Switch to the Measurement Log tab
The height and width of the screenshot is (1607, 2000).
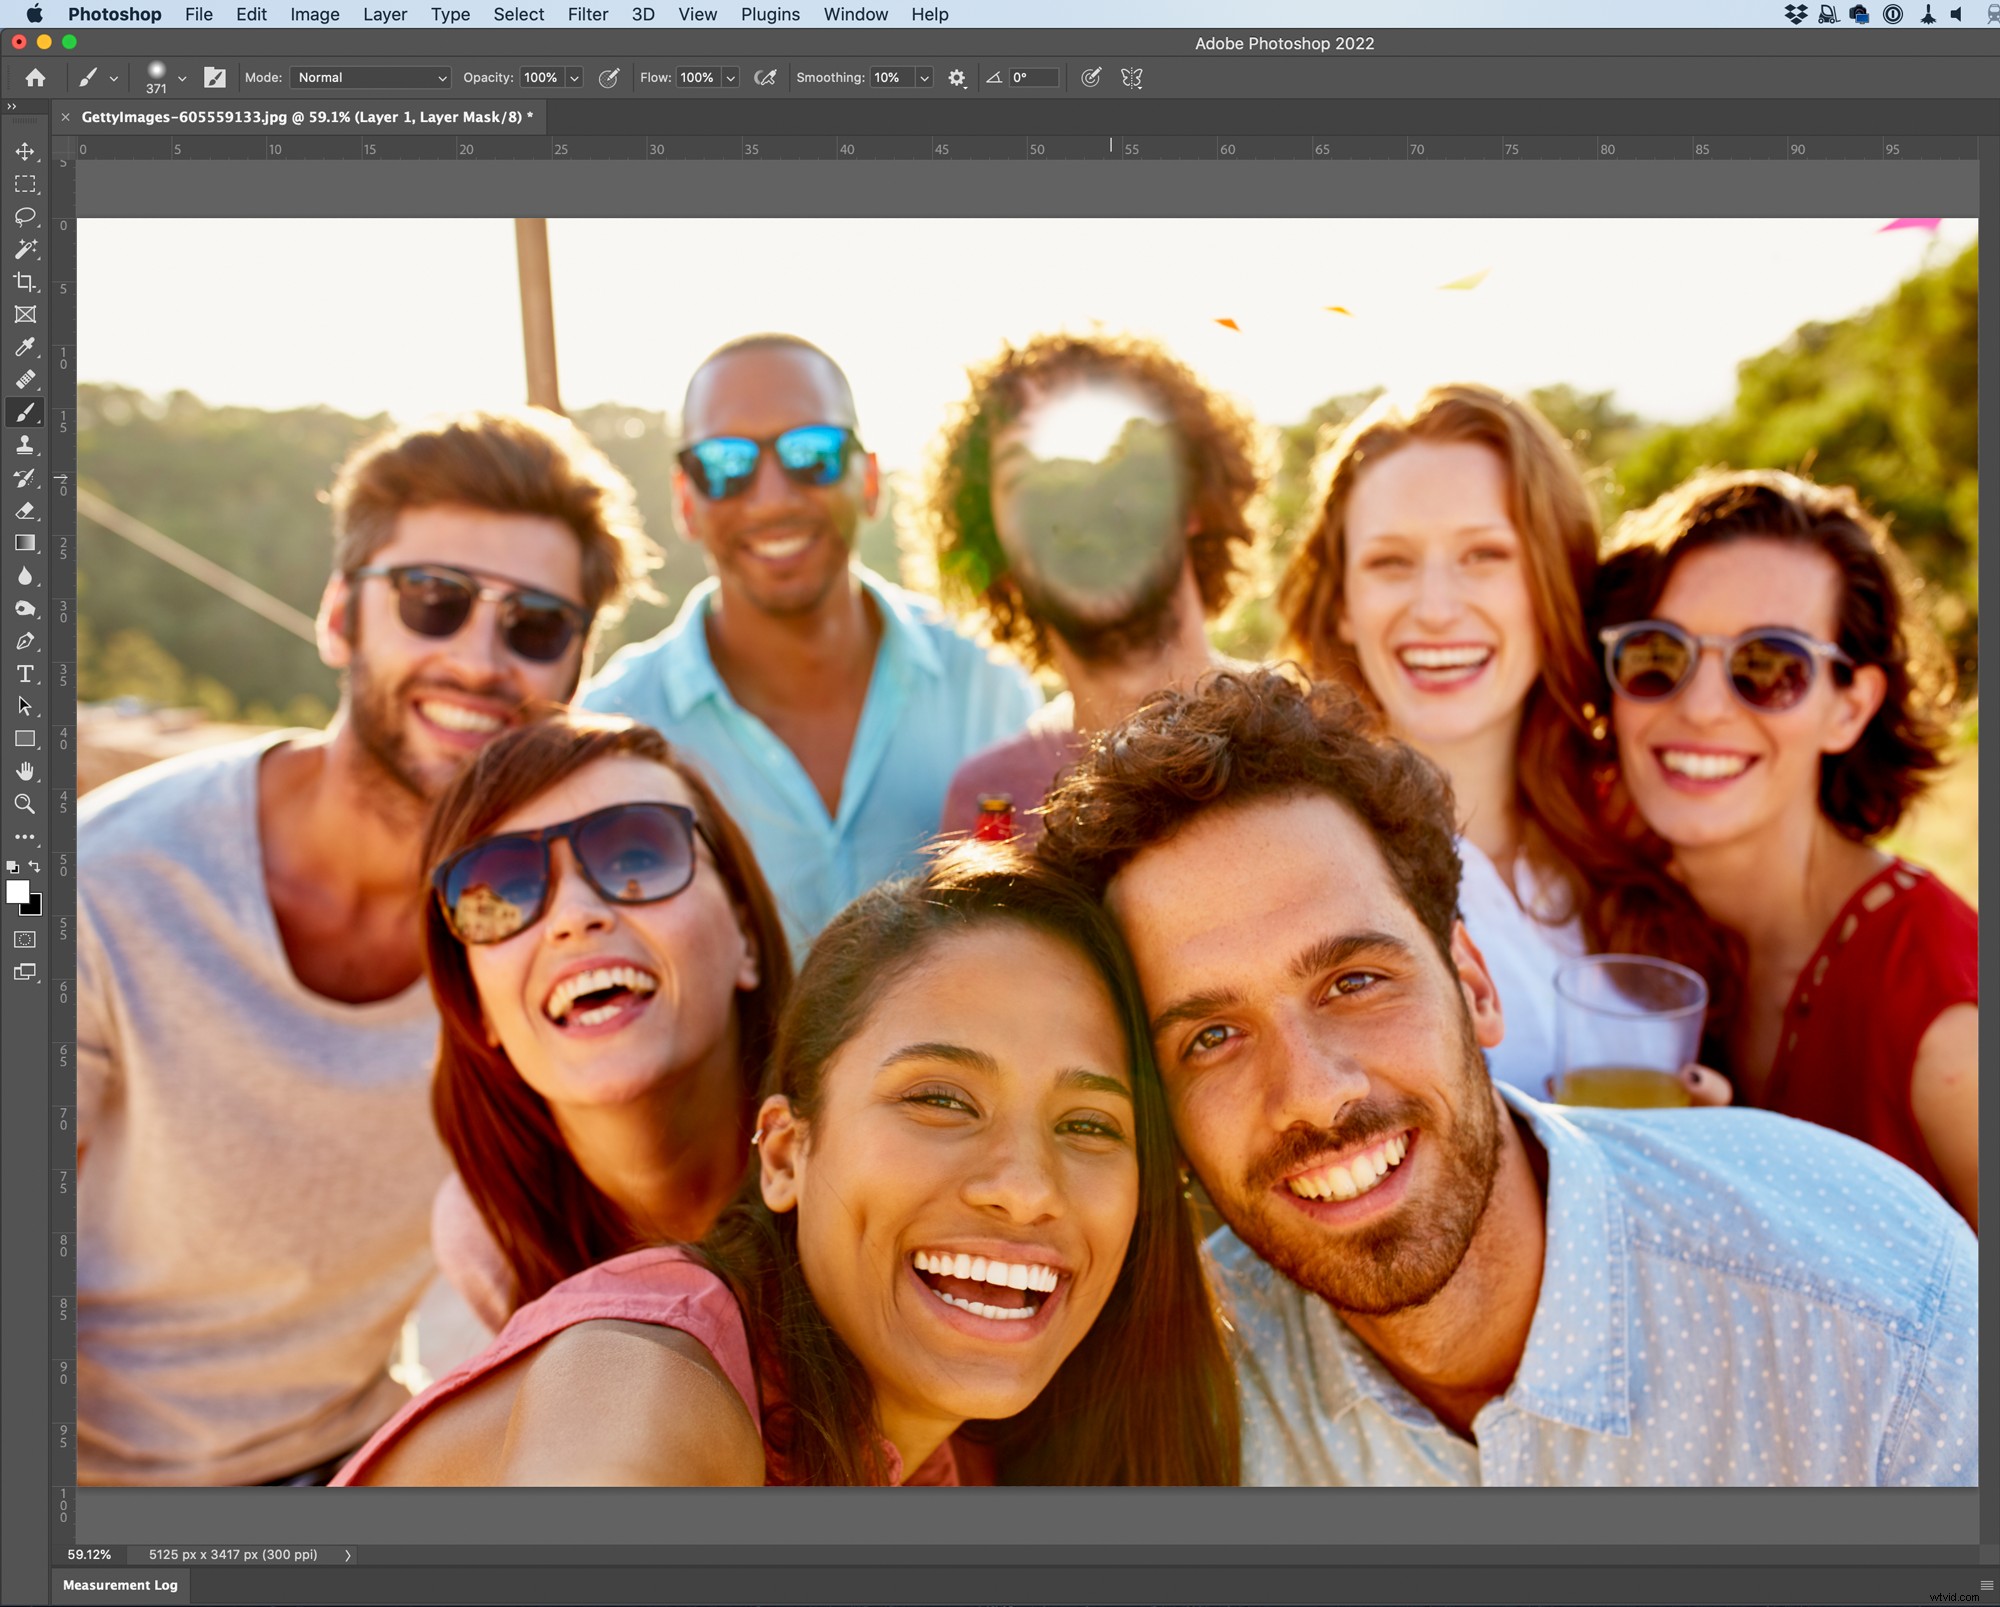pos(120,1585)
